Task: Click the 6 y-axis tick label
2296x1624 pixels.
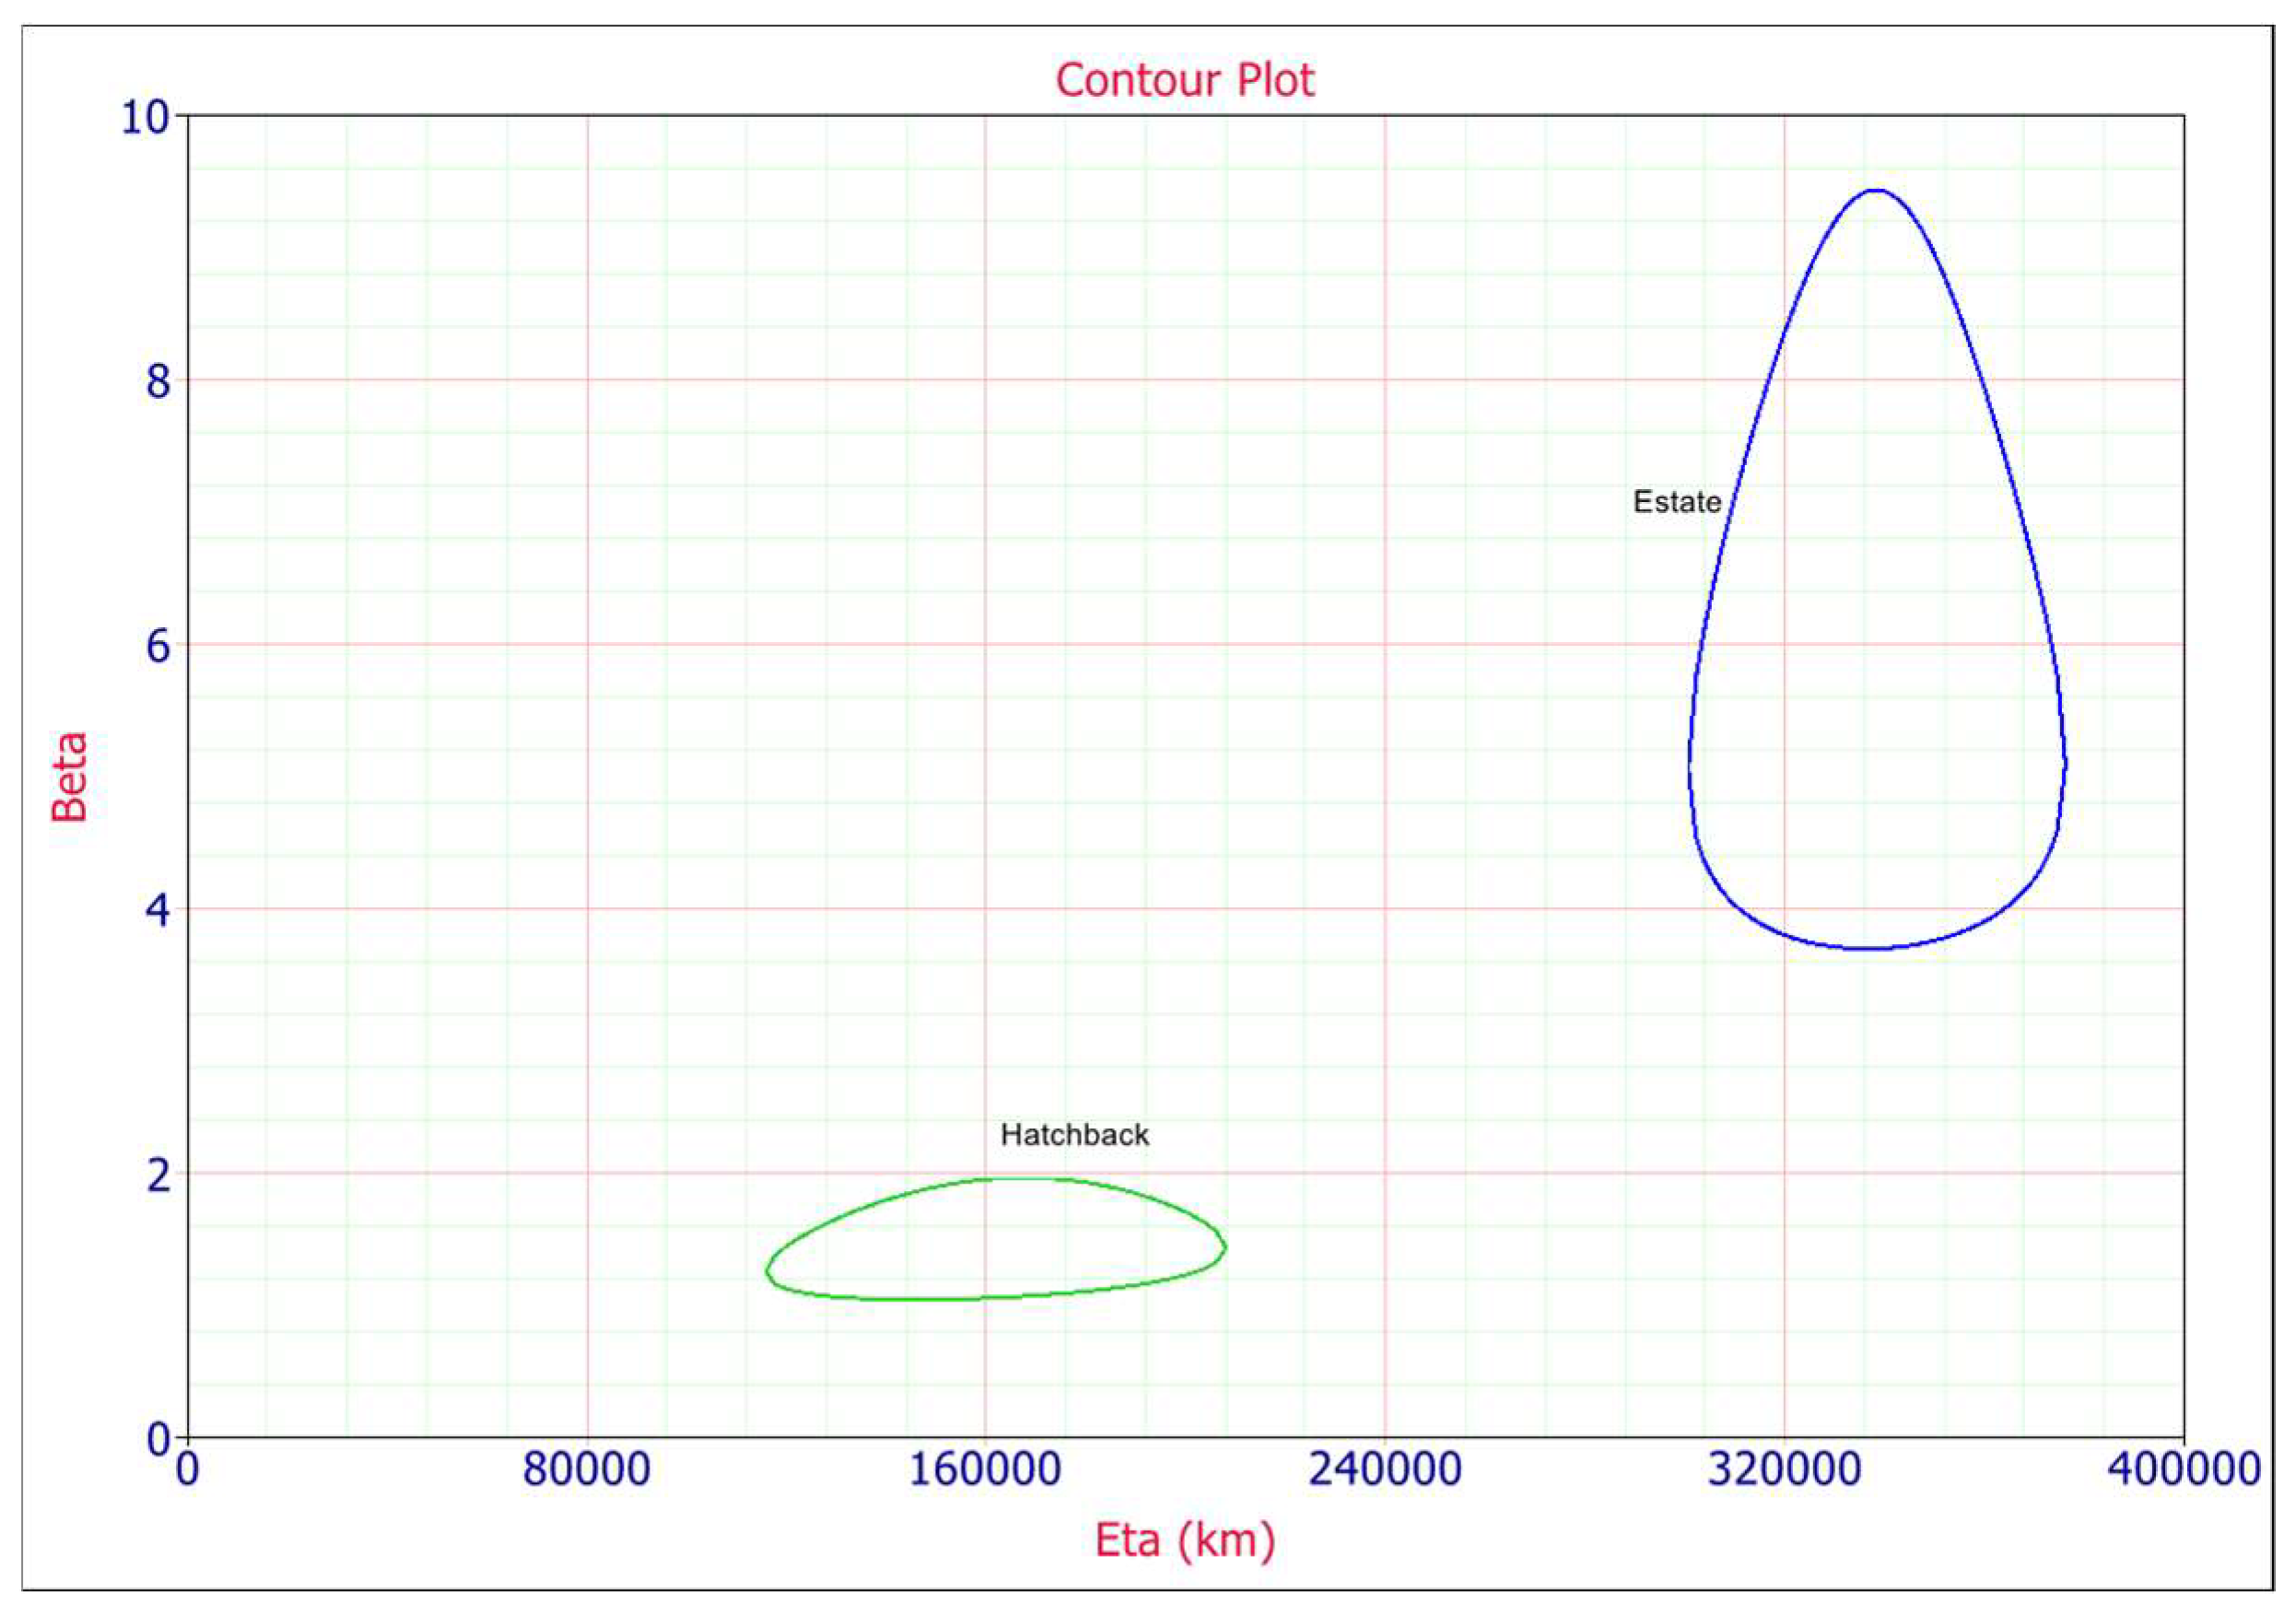Action: click(158, 647)
